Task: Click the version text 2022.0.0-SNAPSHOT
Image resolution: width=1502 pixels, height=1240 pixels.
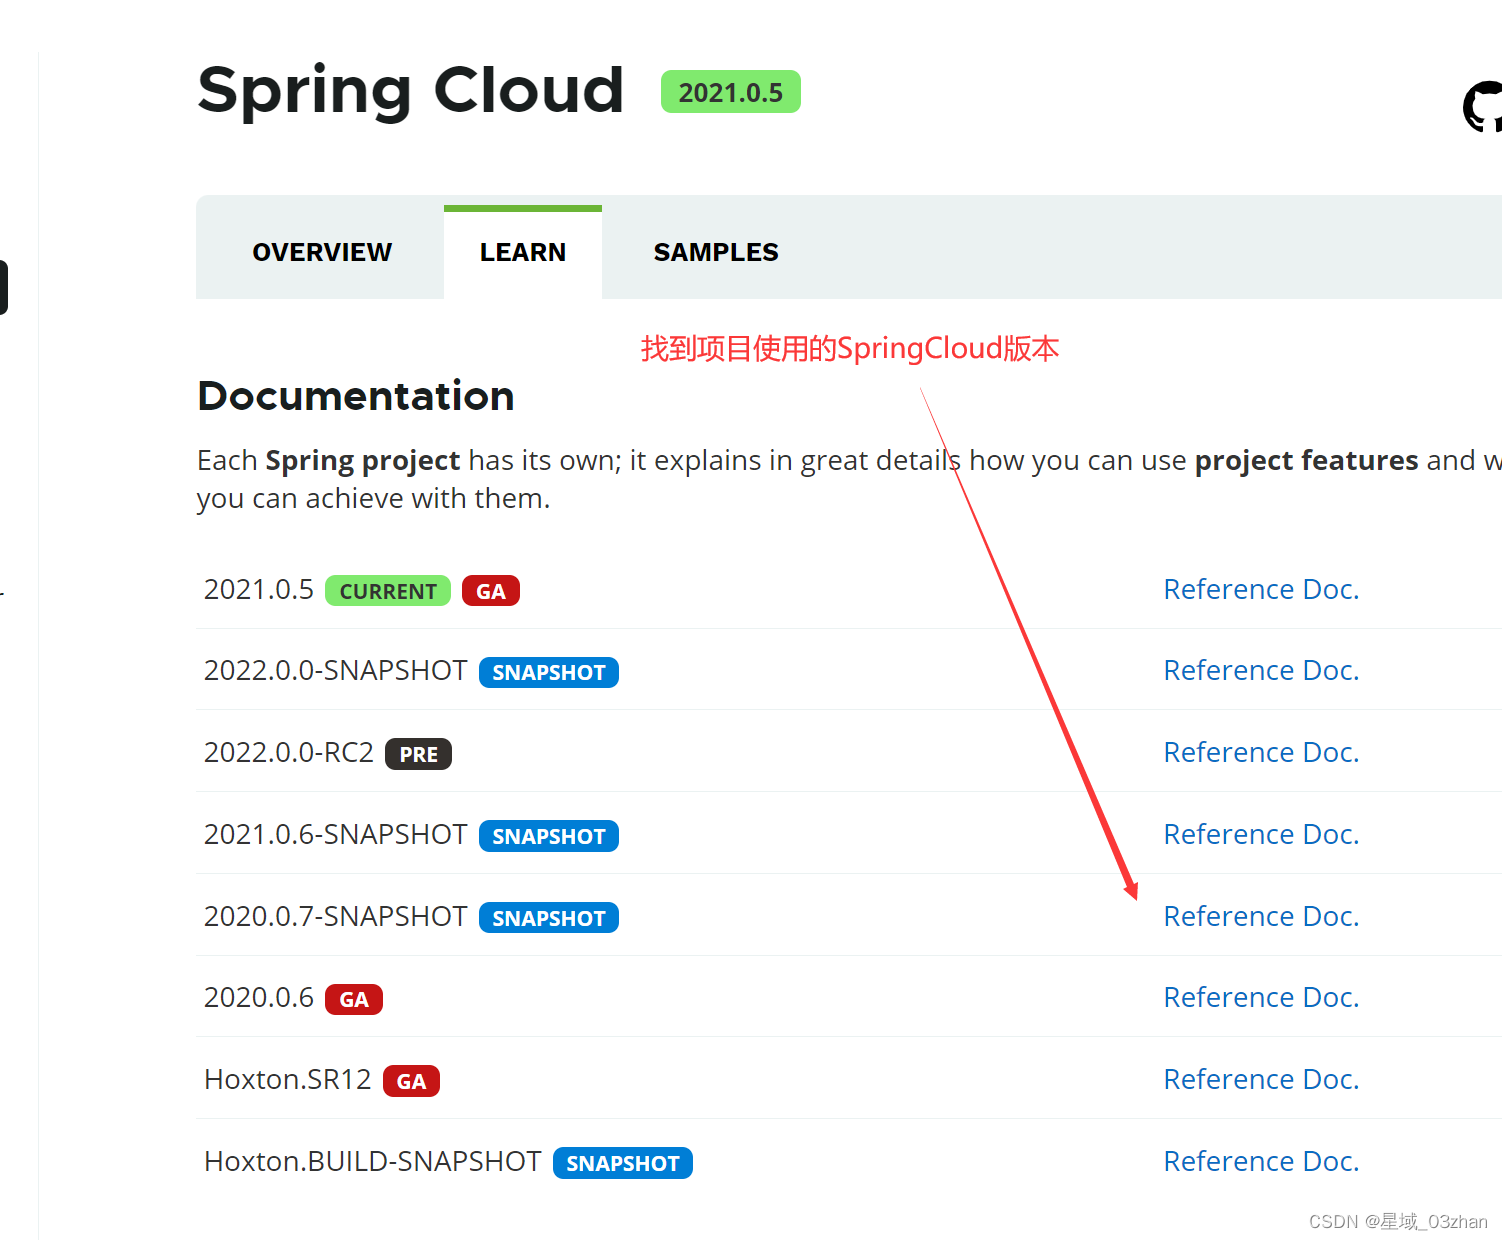Action: (x=336, y=670)
